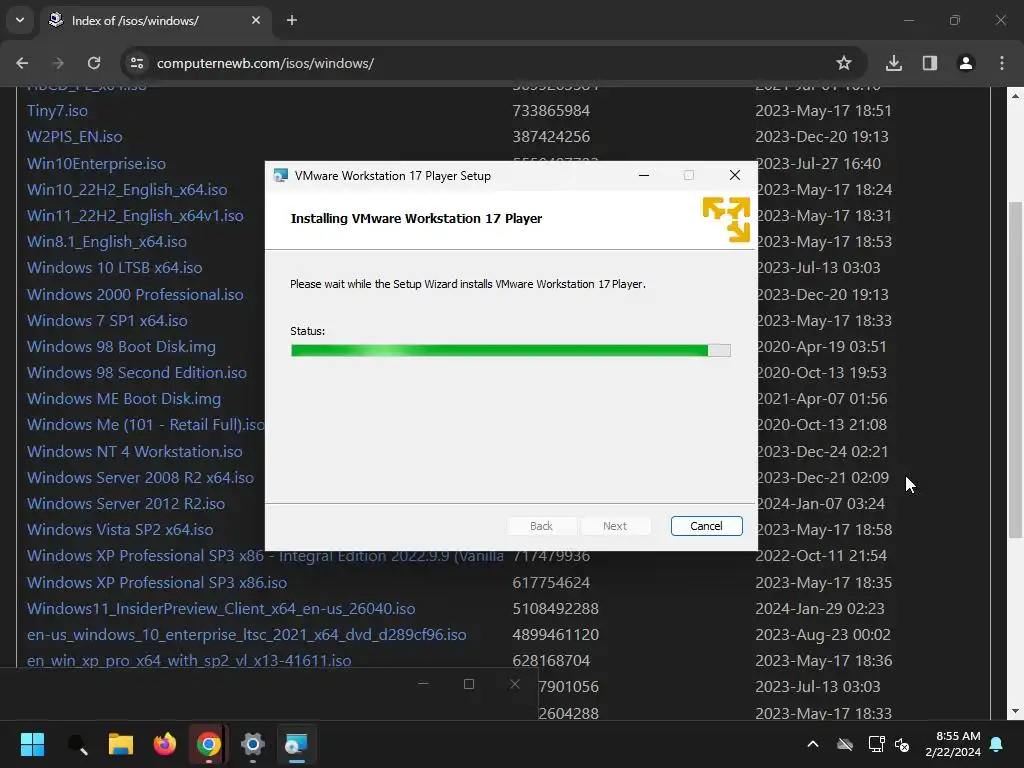Viewport: 1024px width, 768px height.
Task: Open the Win10Enterprise.iso link
Action: click(x=96, y=164)
